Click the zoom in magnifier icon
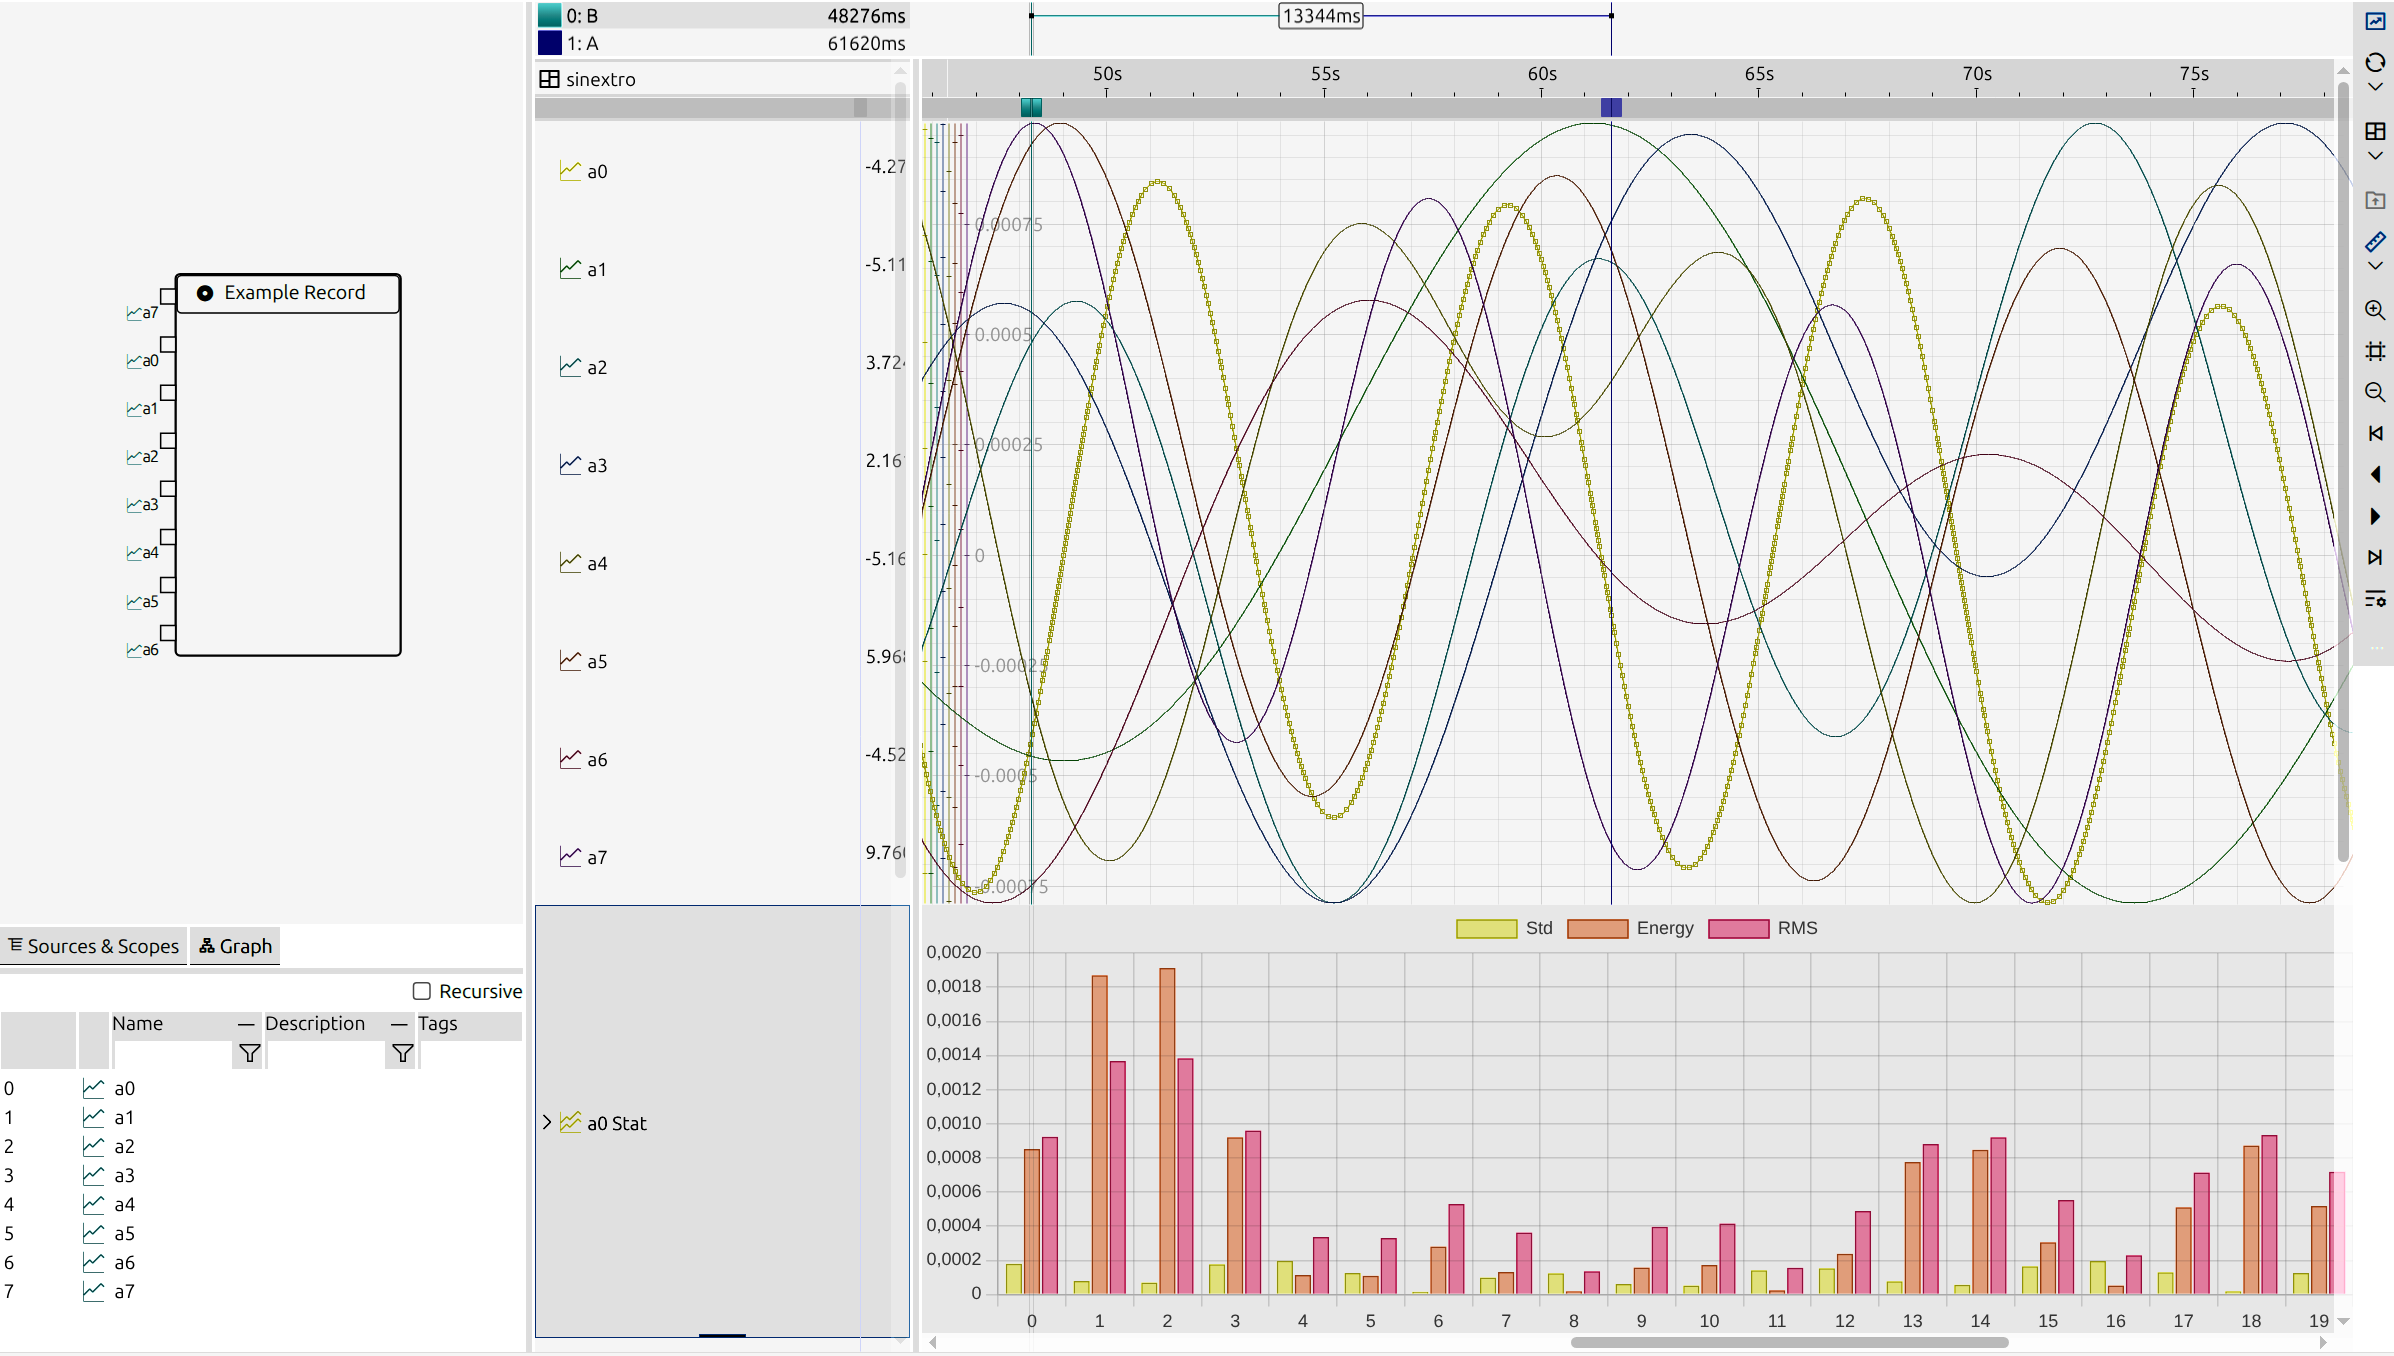Screen dimensions: 2394x1356 click(2375, 310)
